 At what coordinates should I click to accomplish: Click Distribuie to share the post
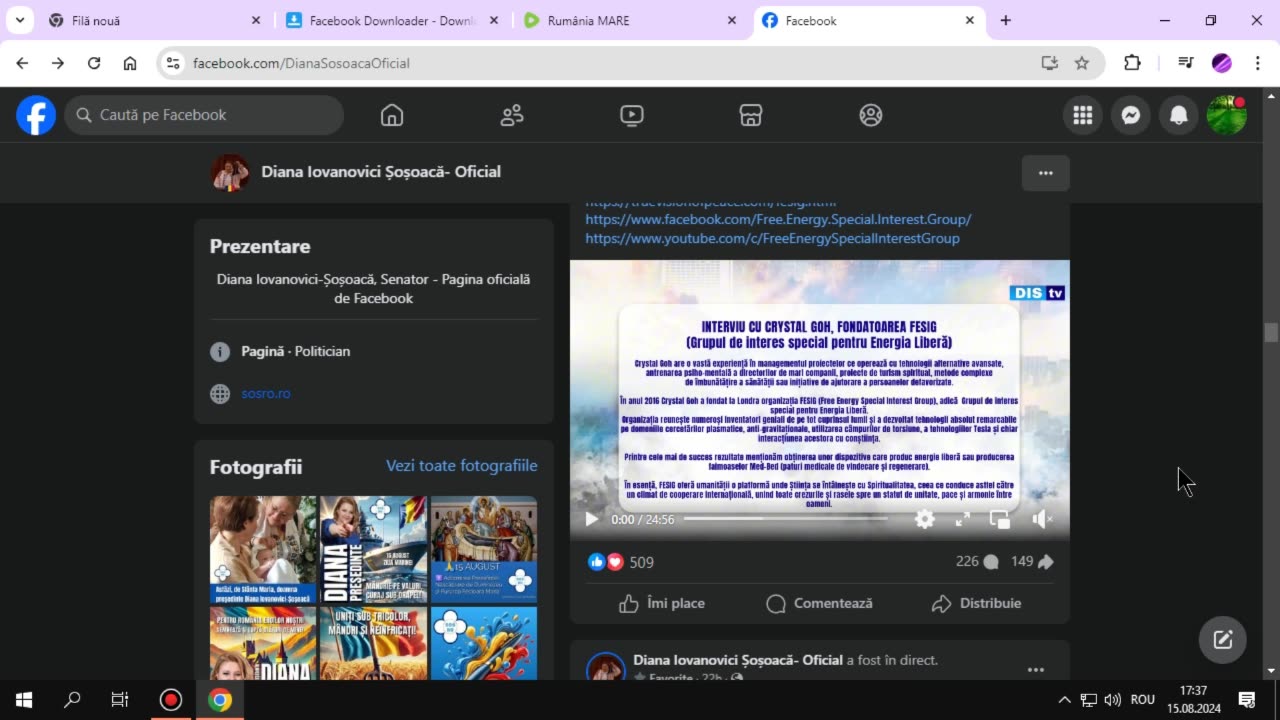pos(976,603)
